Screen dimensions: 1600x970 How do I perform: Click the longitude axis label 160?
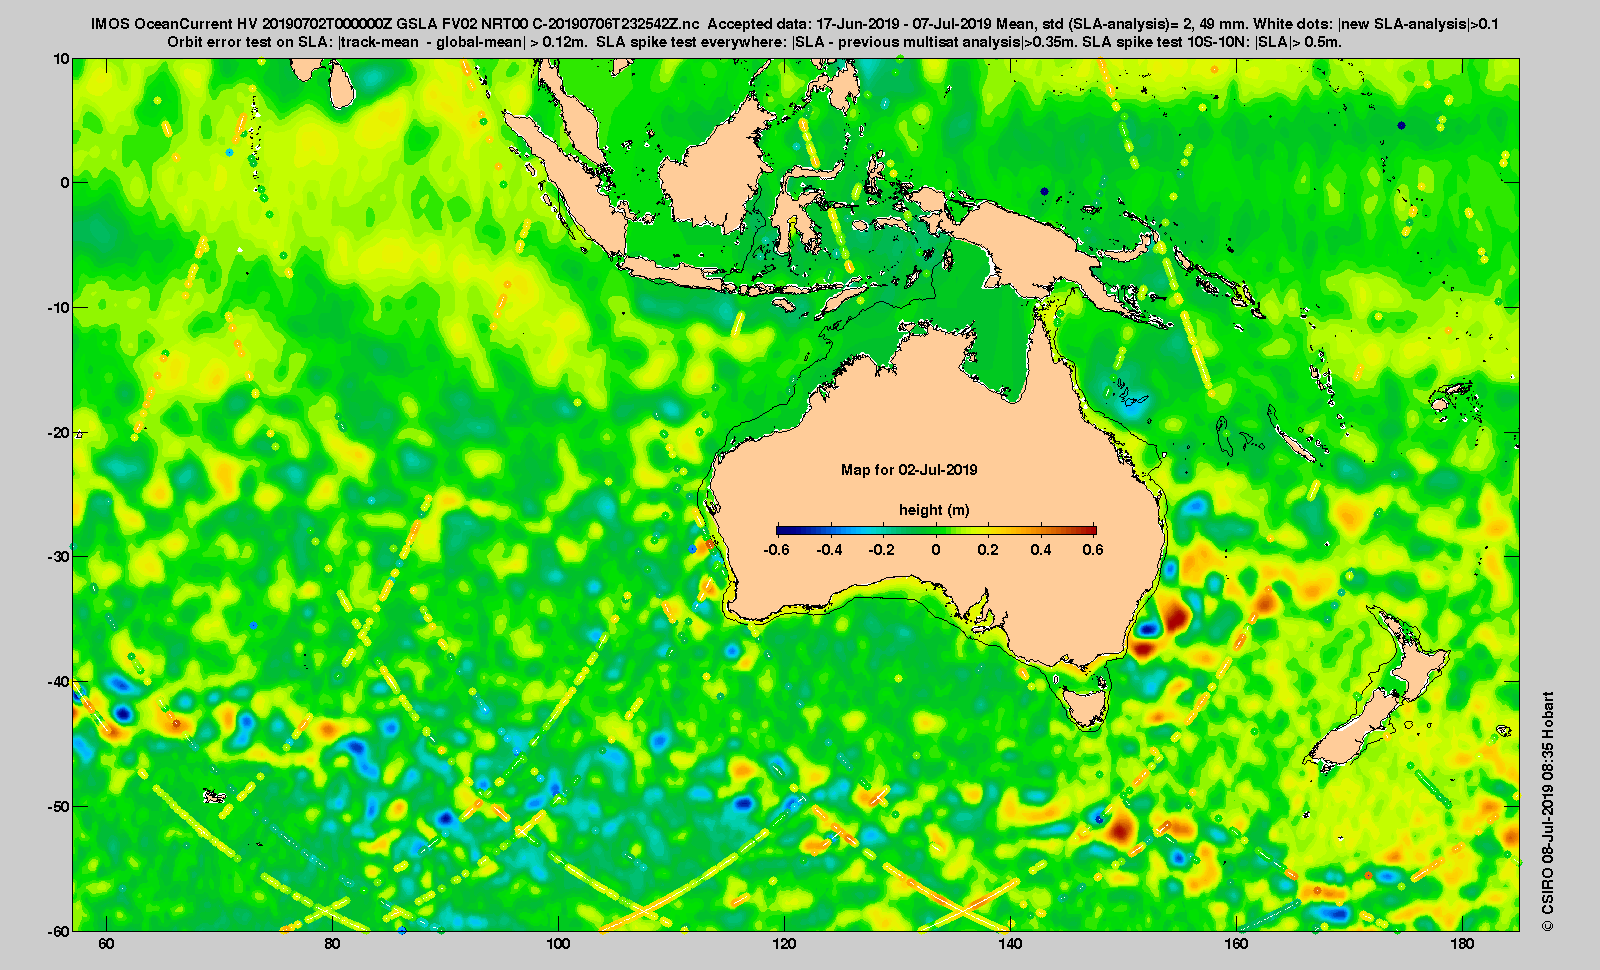[1236, 944]
